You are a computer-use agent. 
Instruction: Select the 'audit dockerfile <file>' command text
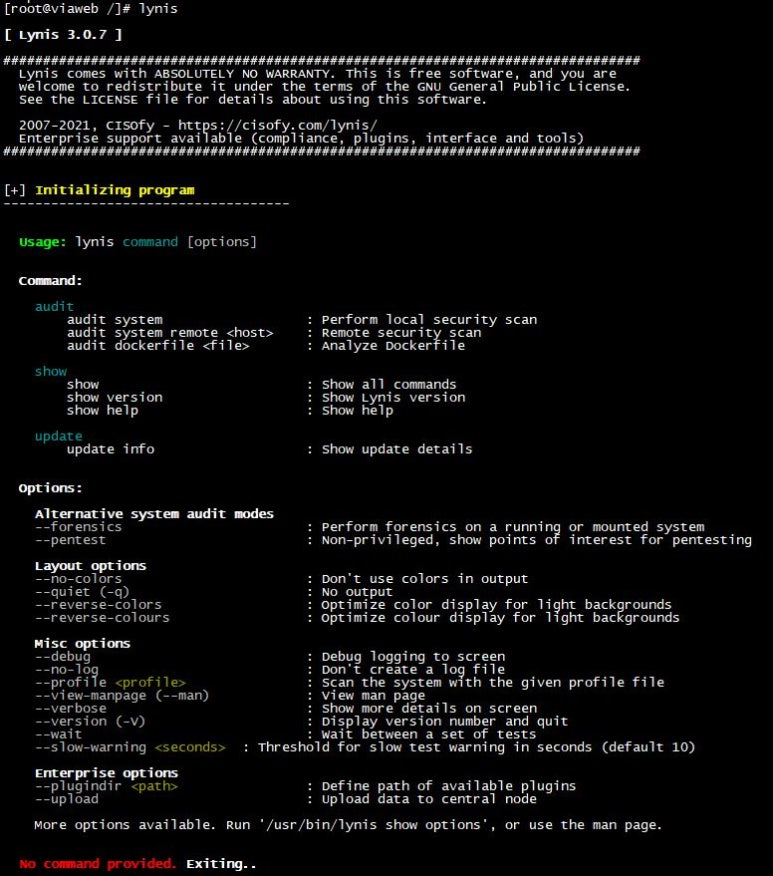(x=158, y=346)
